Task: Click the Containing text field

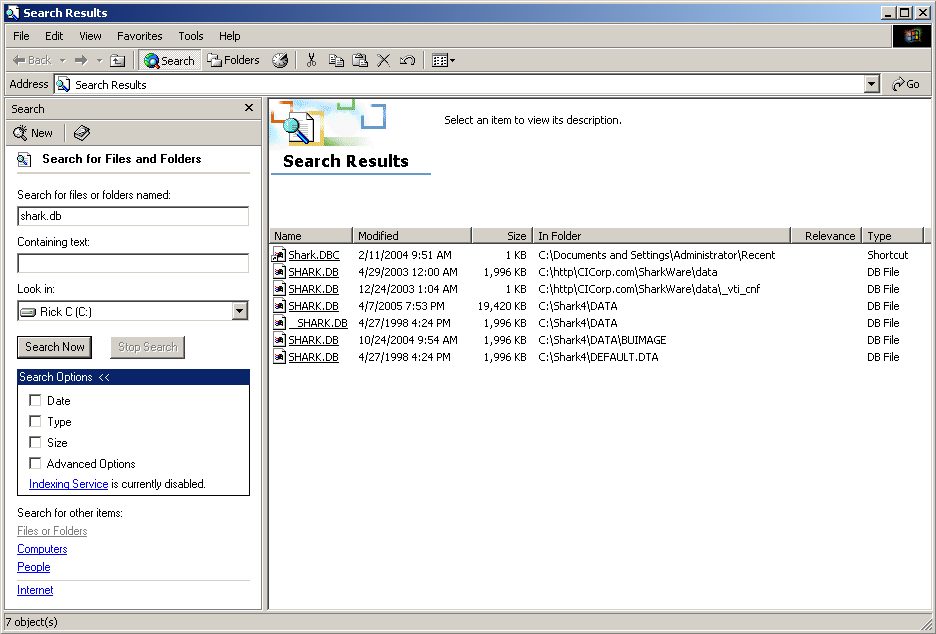Action: point(133,263)
